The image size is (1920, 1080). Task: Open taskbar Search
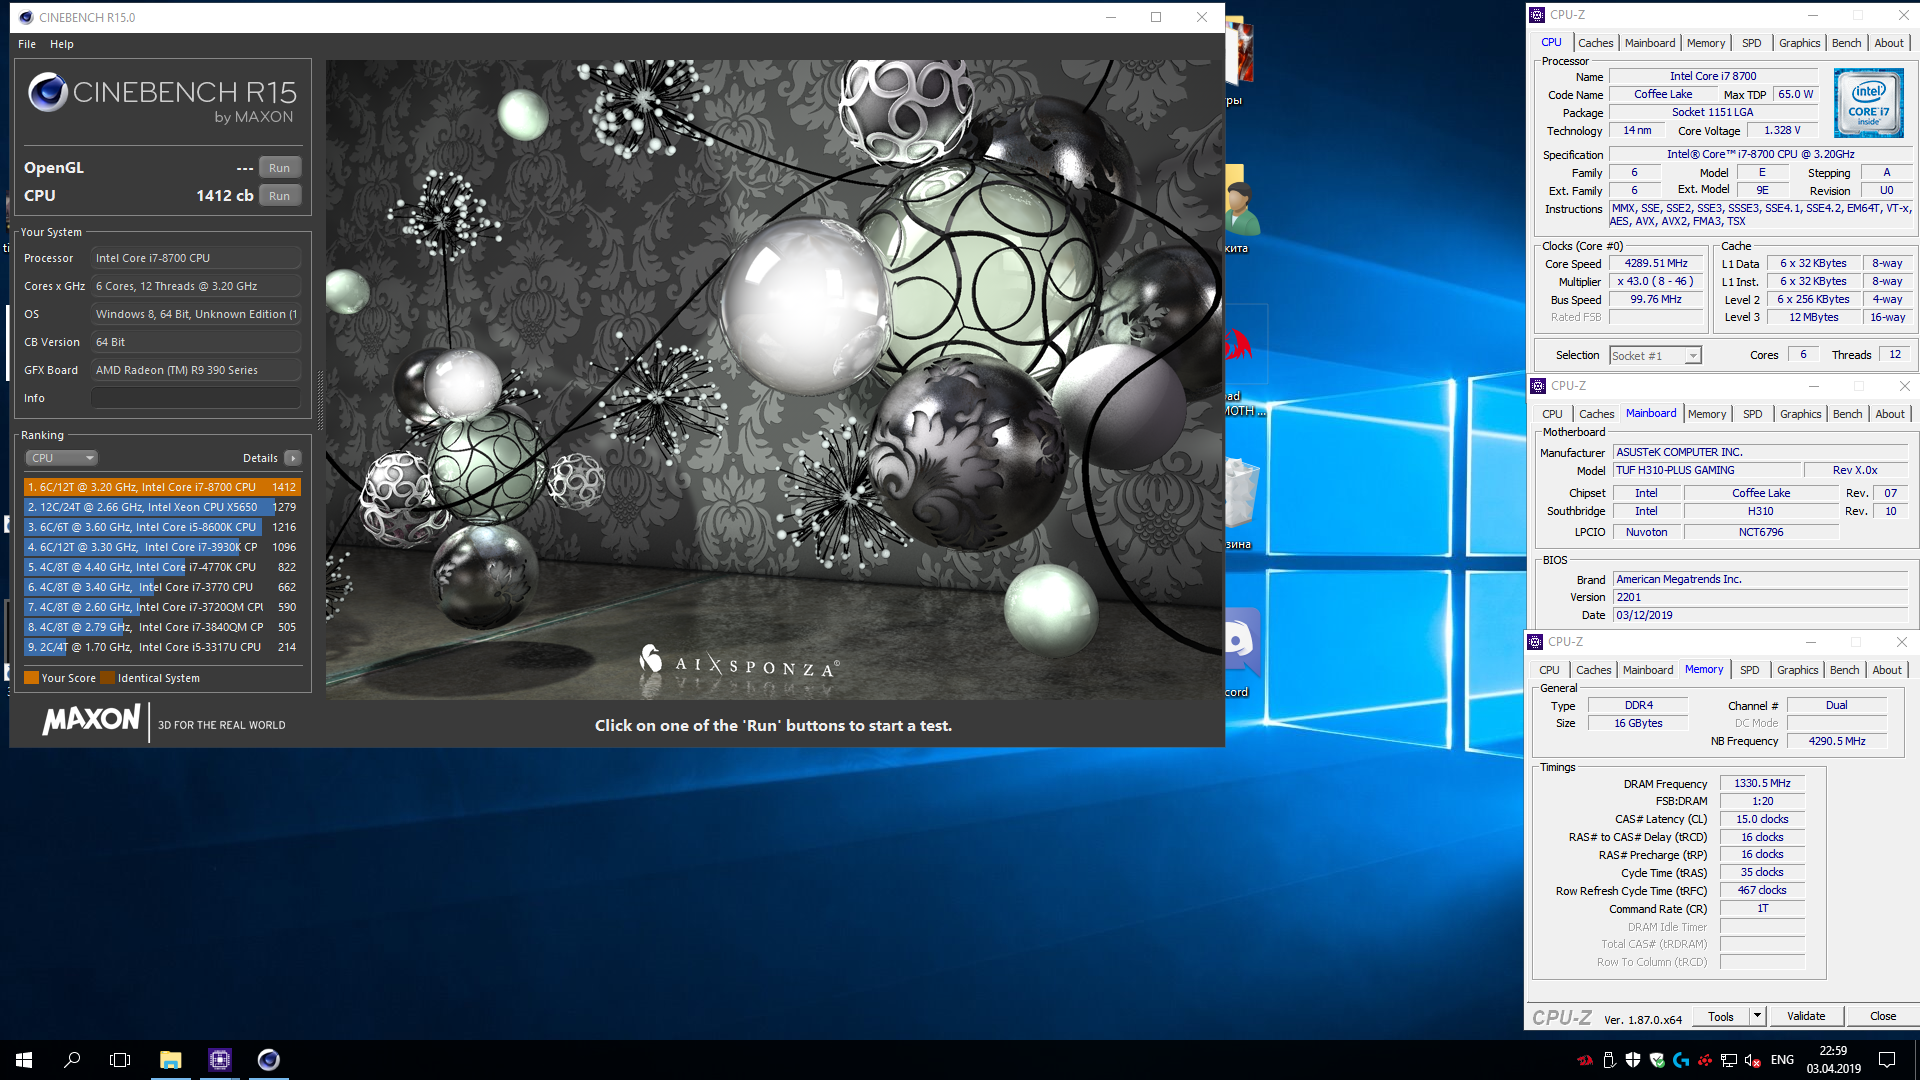point(72,1060)
